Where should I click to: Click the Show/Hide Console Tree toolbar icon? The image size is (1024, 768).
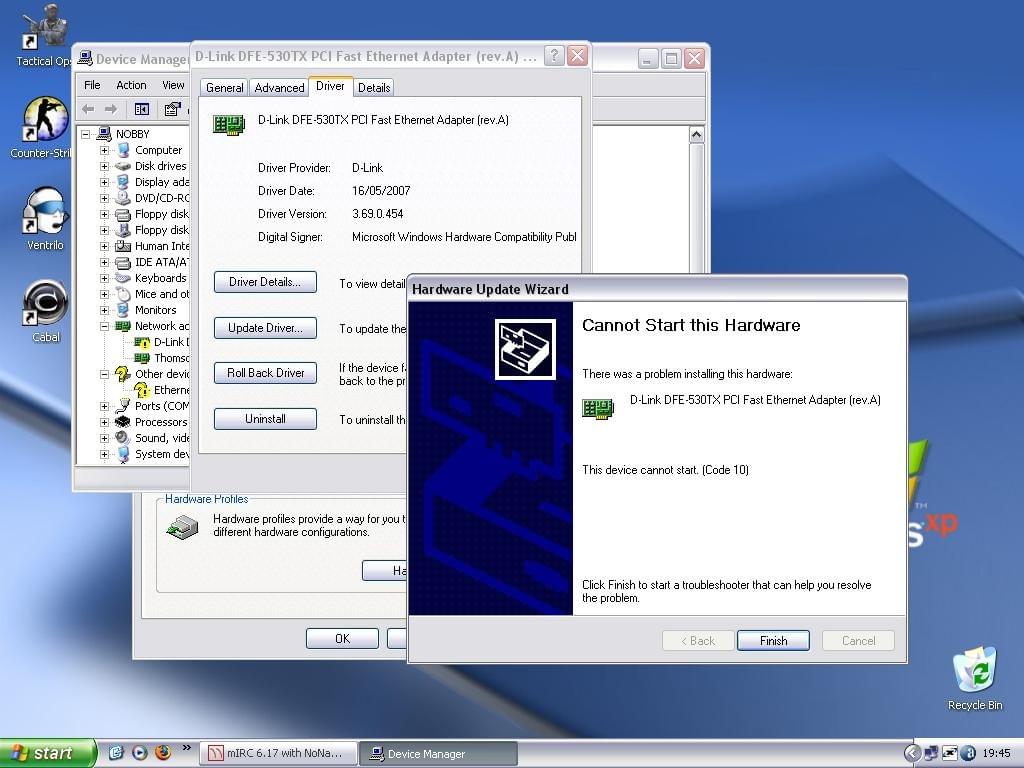[141, 108]
